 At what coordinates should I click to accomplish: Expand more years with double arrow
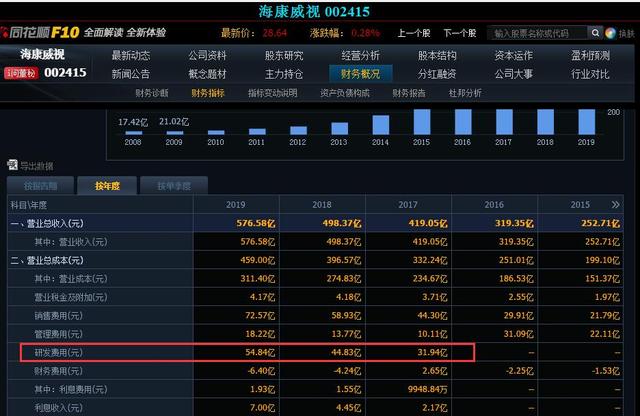coord(616,205)
